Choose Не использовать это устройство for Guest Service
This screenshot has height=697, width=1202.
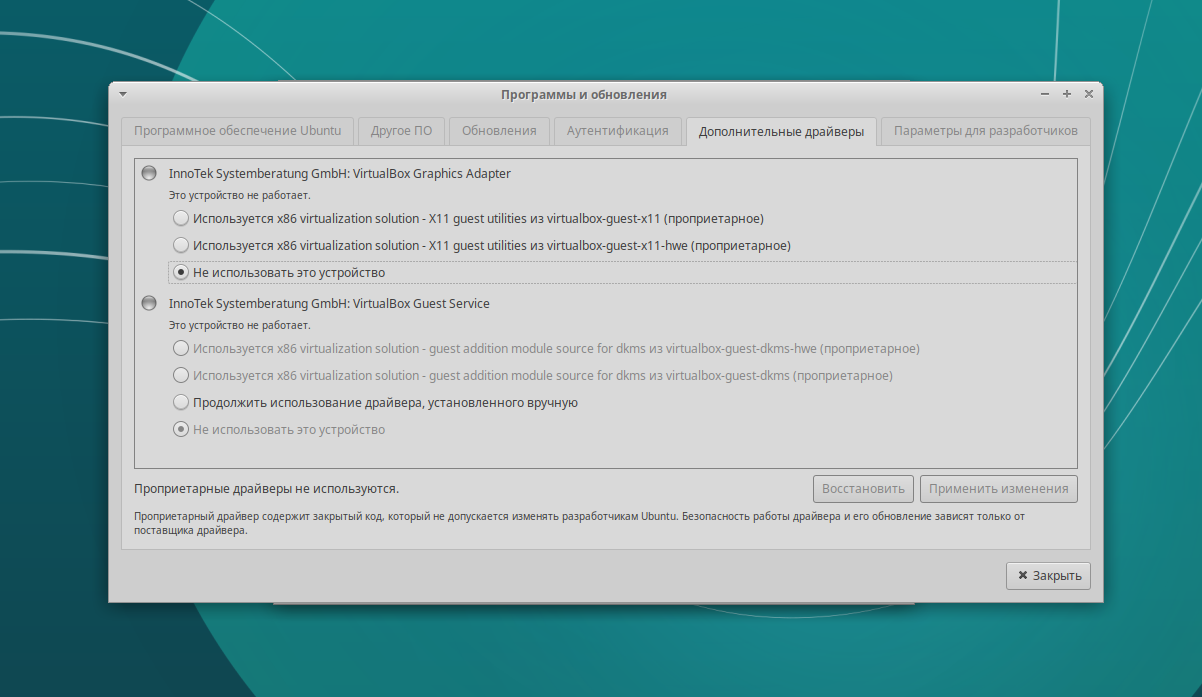click(x=279, y=430)
